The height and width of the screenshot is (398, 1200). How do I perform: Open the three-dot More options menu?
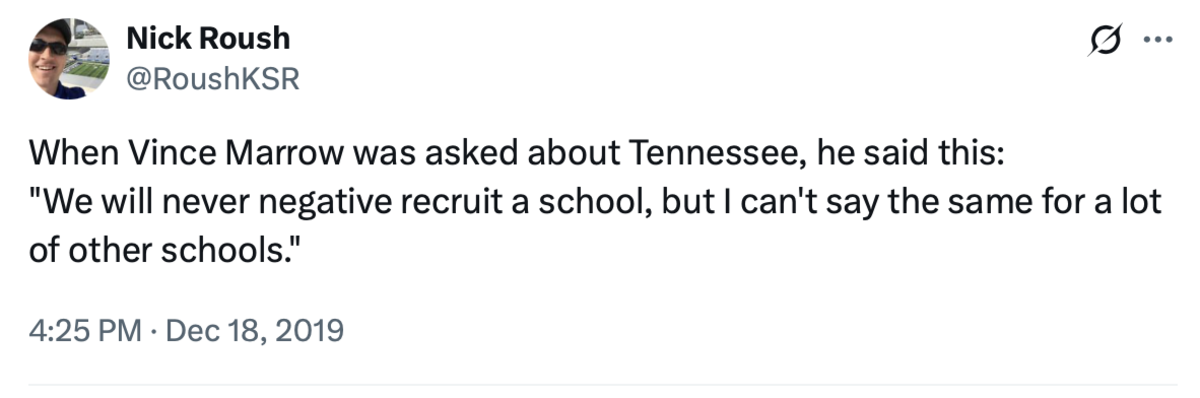[x=1157, y=42]
